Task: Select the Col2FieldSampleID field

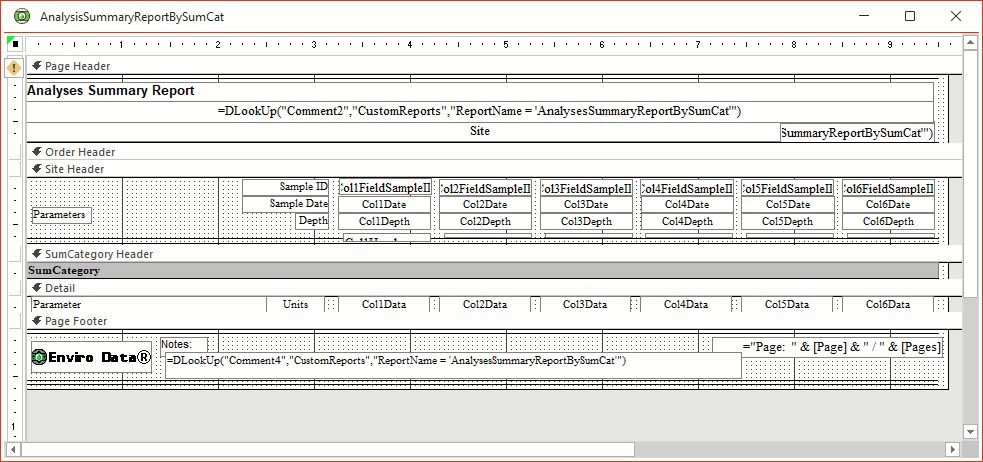Action: pos(485,187)
